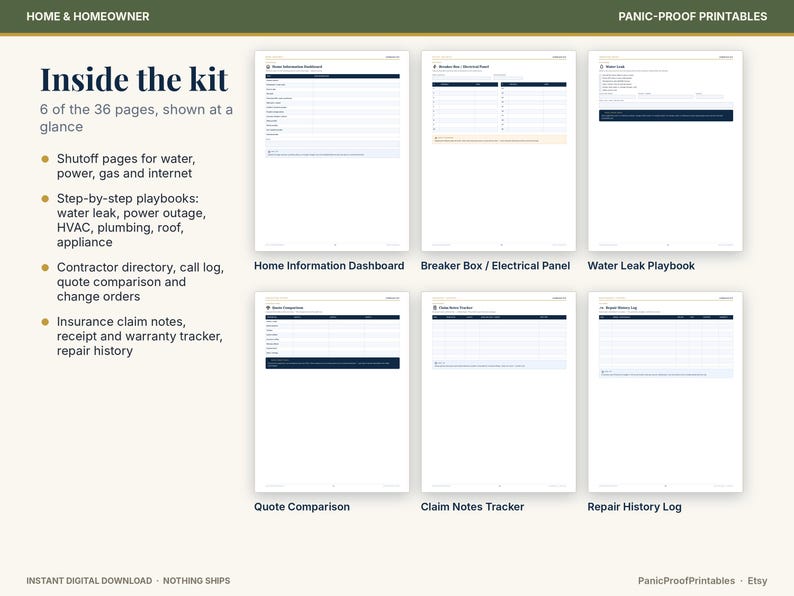Click the 'Etsy' footer text
794x596 pixels.
click(757, 581)
